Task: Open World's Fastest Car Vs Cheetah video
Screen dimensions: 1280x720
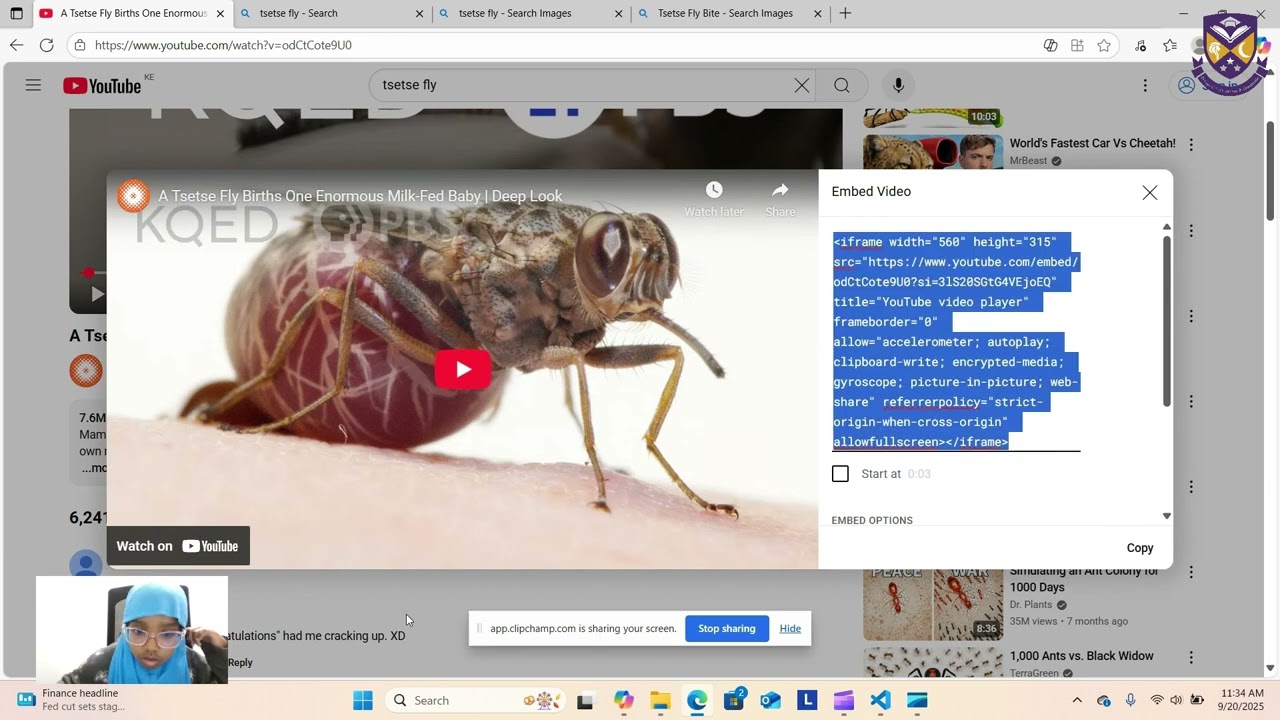Action: [1092, 143]
